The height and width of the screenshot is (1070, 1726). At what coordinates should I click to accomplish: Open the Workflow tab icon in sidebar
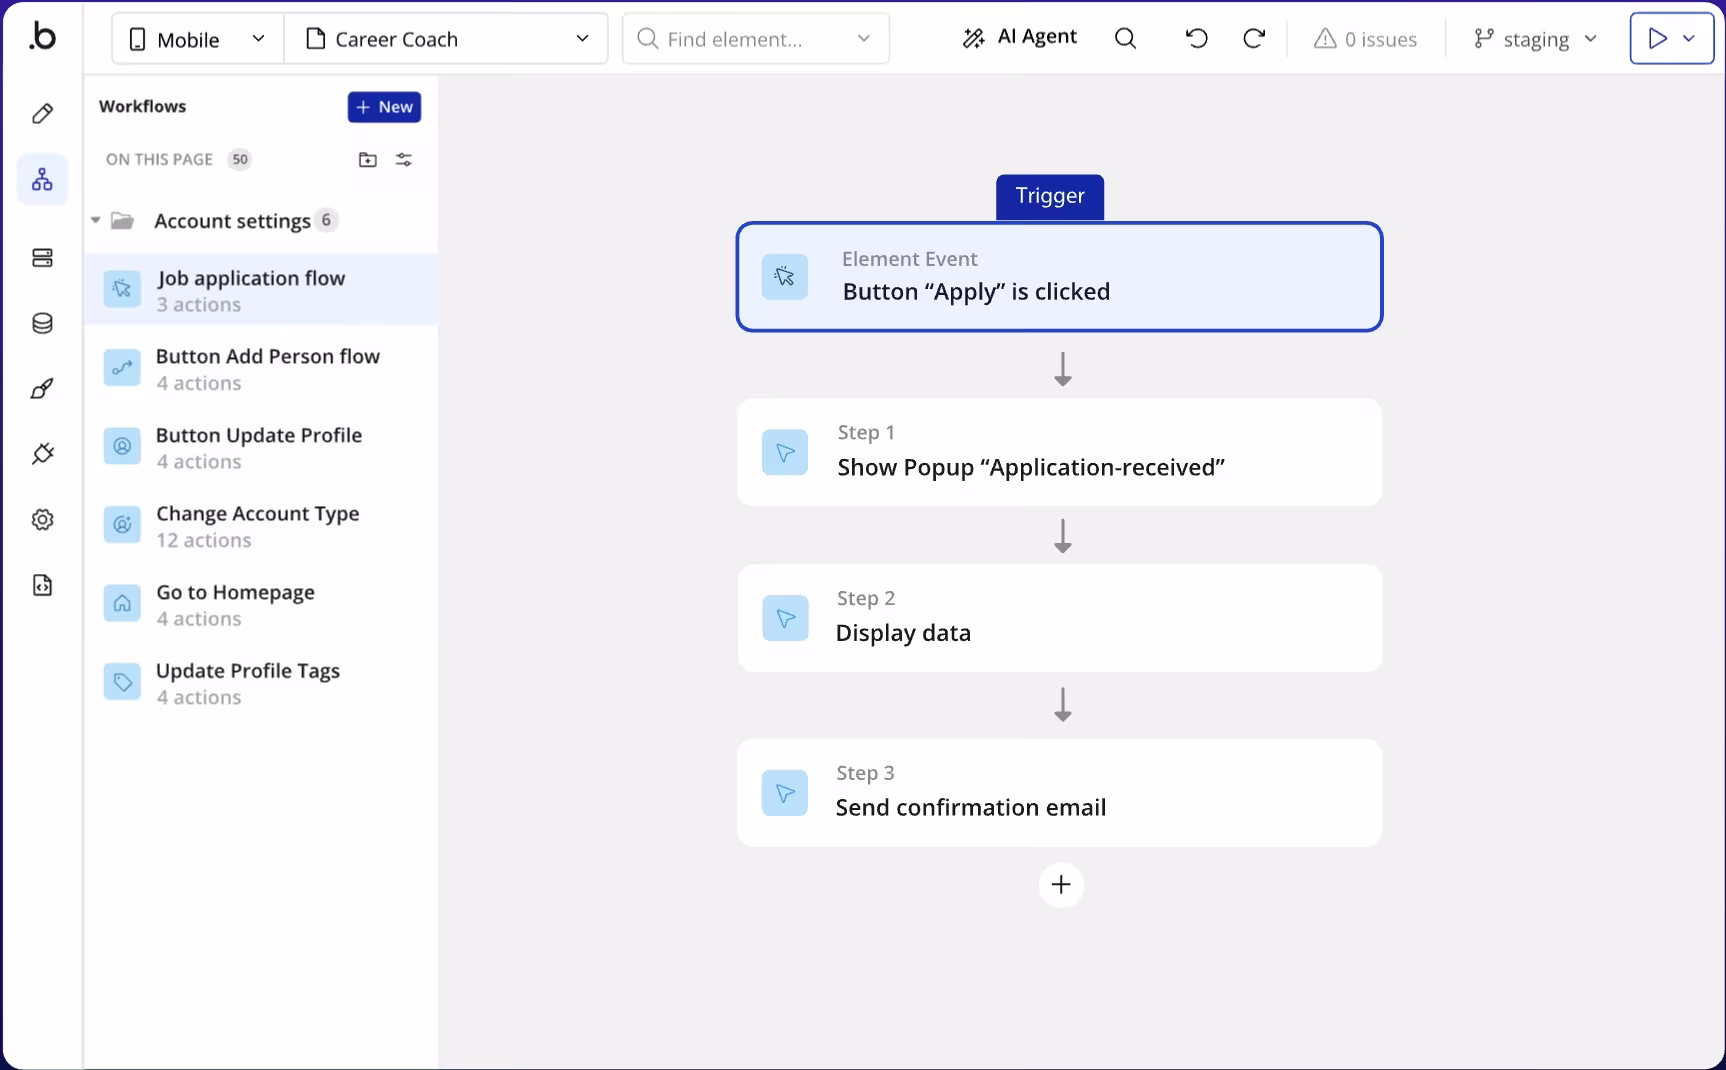pyautogui.click(x=42, y=180)
